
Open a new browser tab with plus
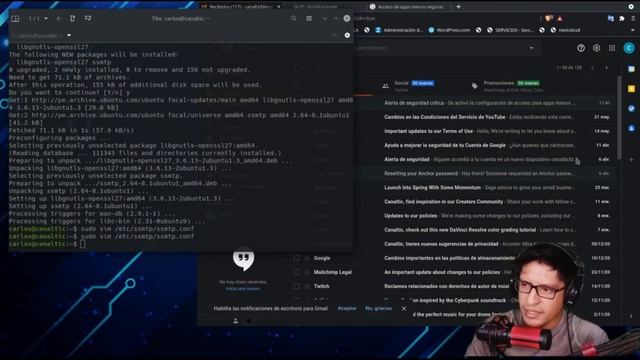click(x=458, y=7)
